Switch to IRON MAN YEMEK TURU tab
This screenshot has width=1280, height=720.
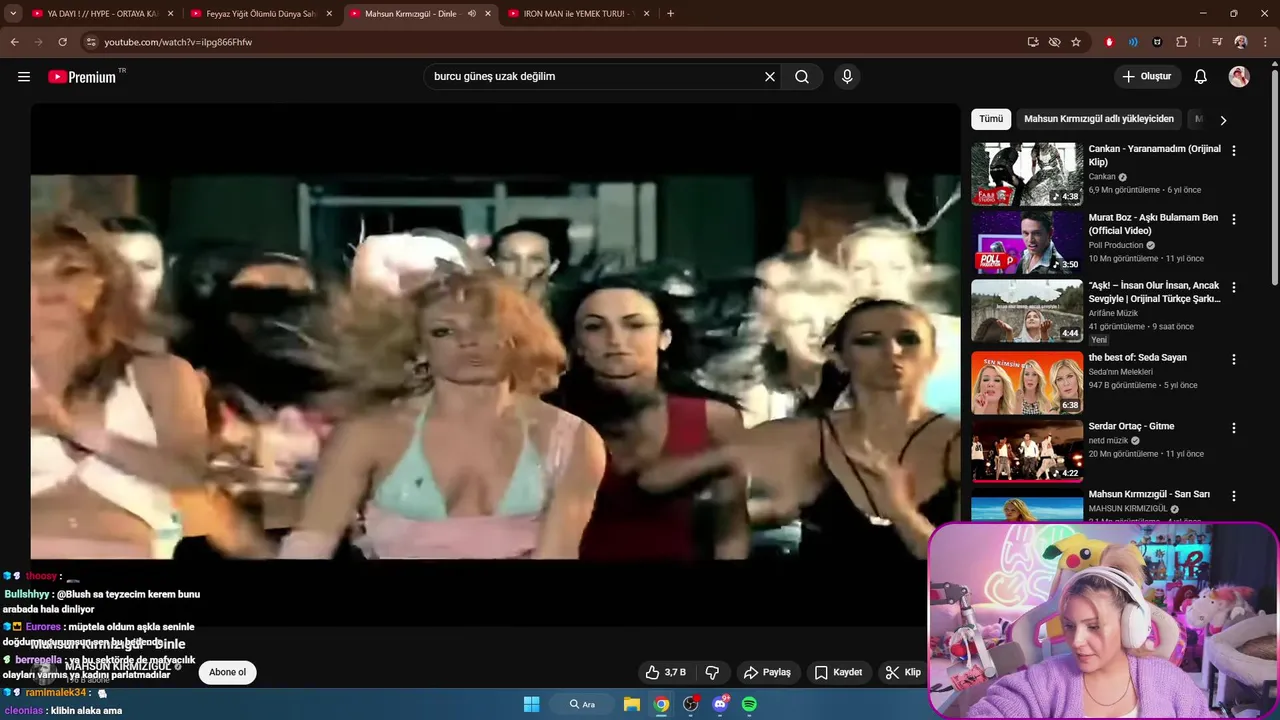(x=580, y=14)
